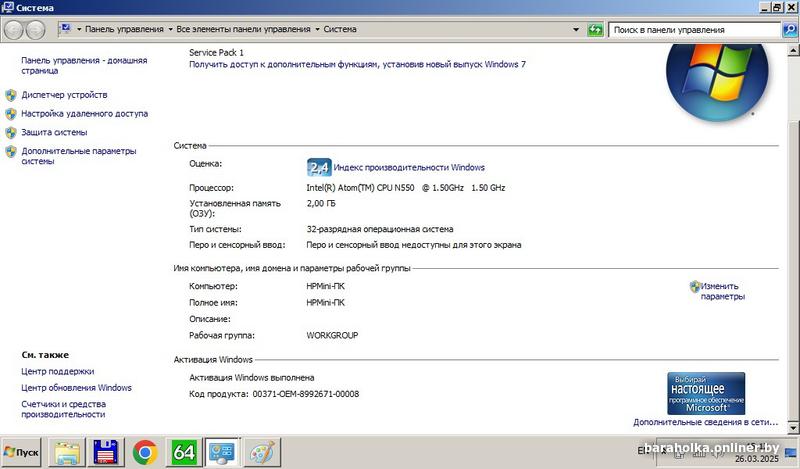Click the HPMini-ПК value next to Компьютер
Screen dimensions: 800x469
click(326, 286)
